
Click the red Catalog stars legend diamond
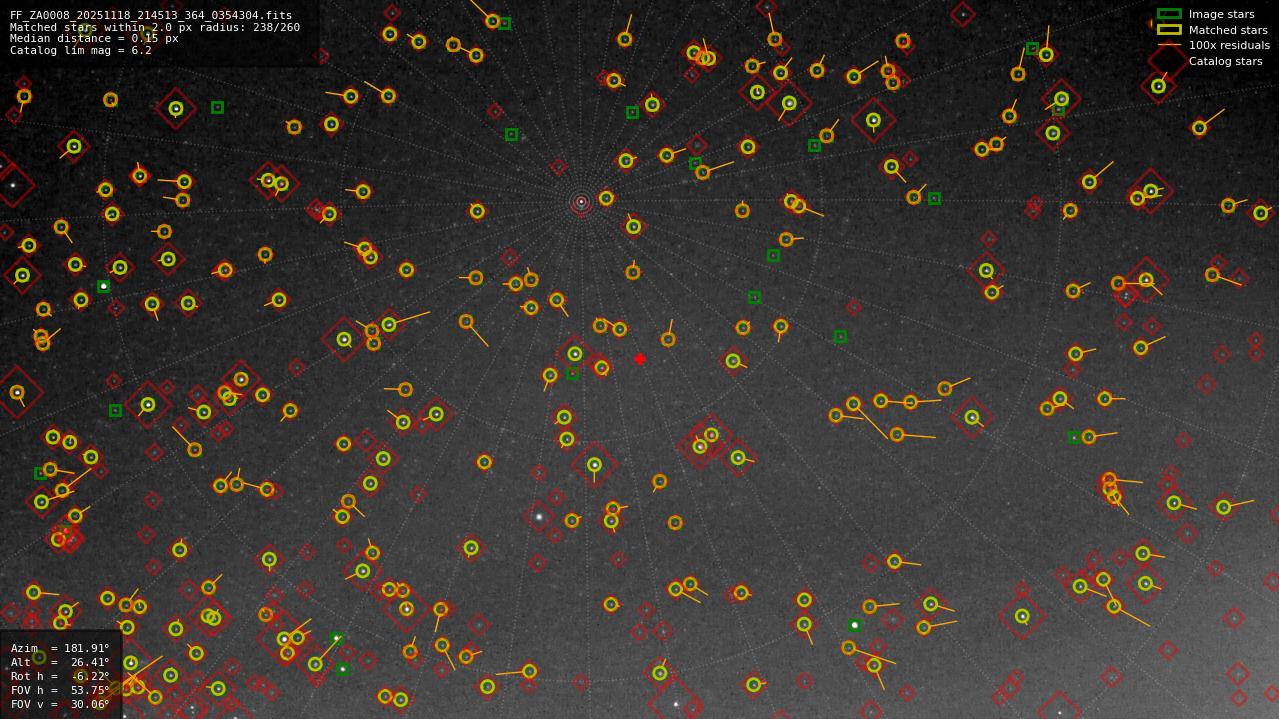tap(1169, 61)
